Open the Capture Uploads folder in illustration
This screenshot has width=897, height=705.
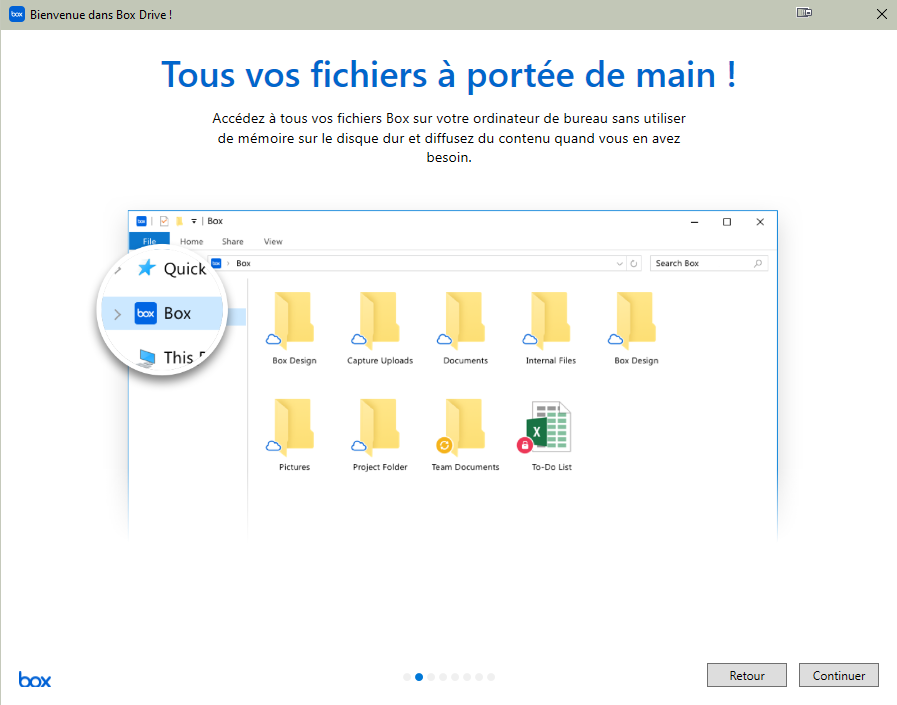[x=379, y=329]
